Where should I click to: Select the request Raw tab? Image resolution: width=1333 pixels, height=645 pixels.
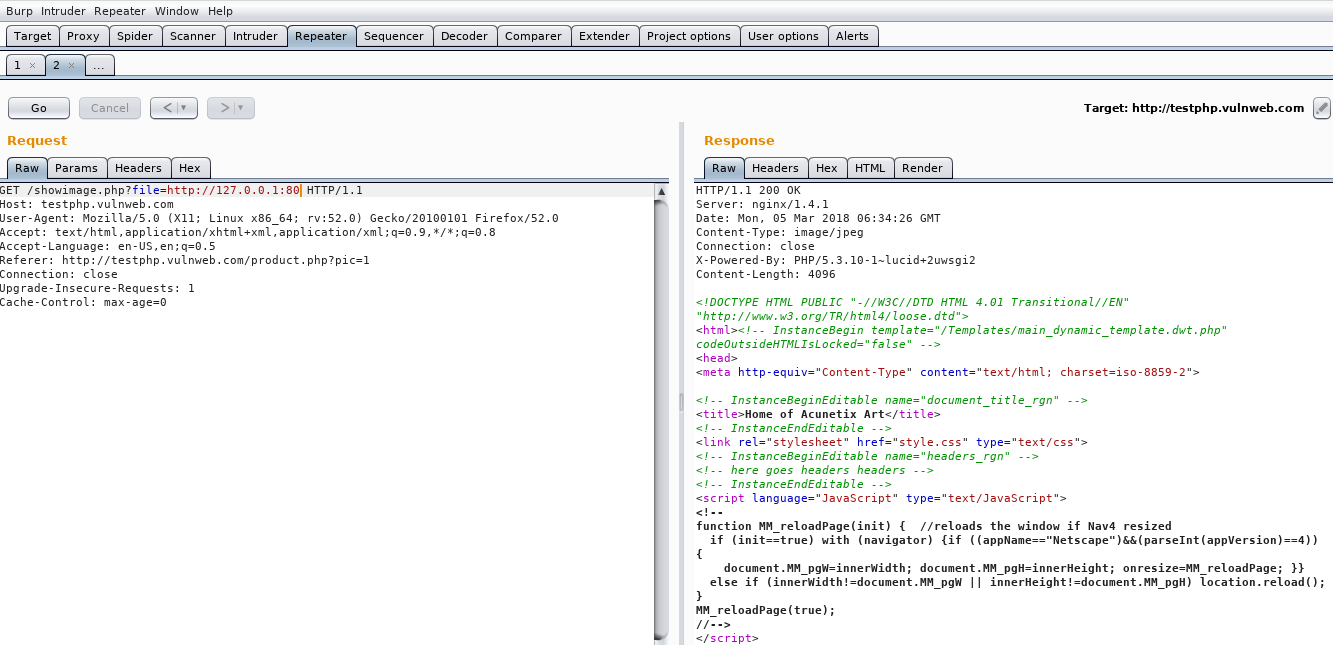pos(27,168)
